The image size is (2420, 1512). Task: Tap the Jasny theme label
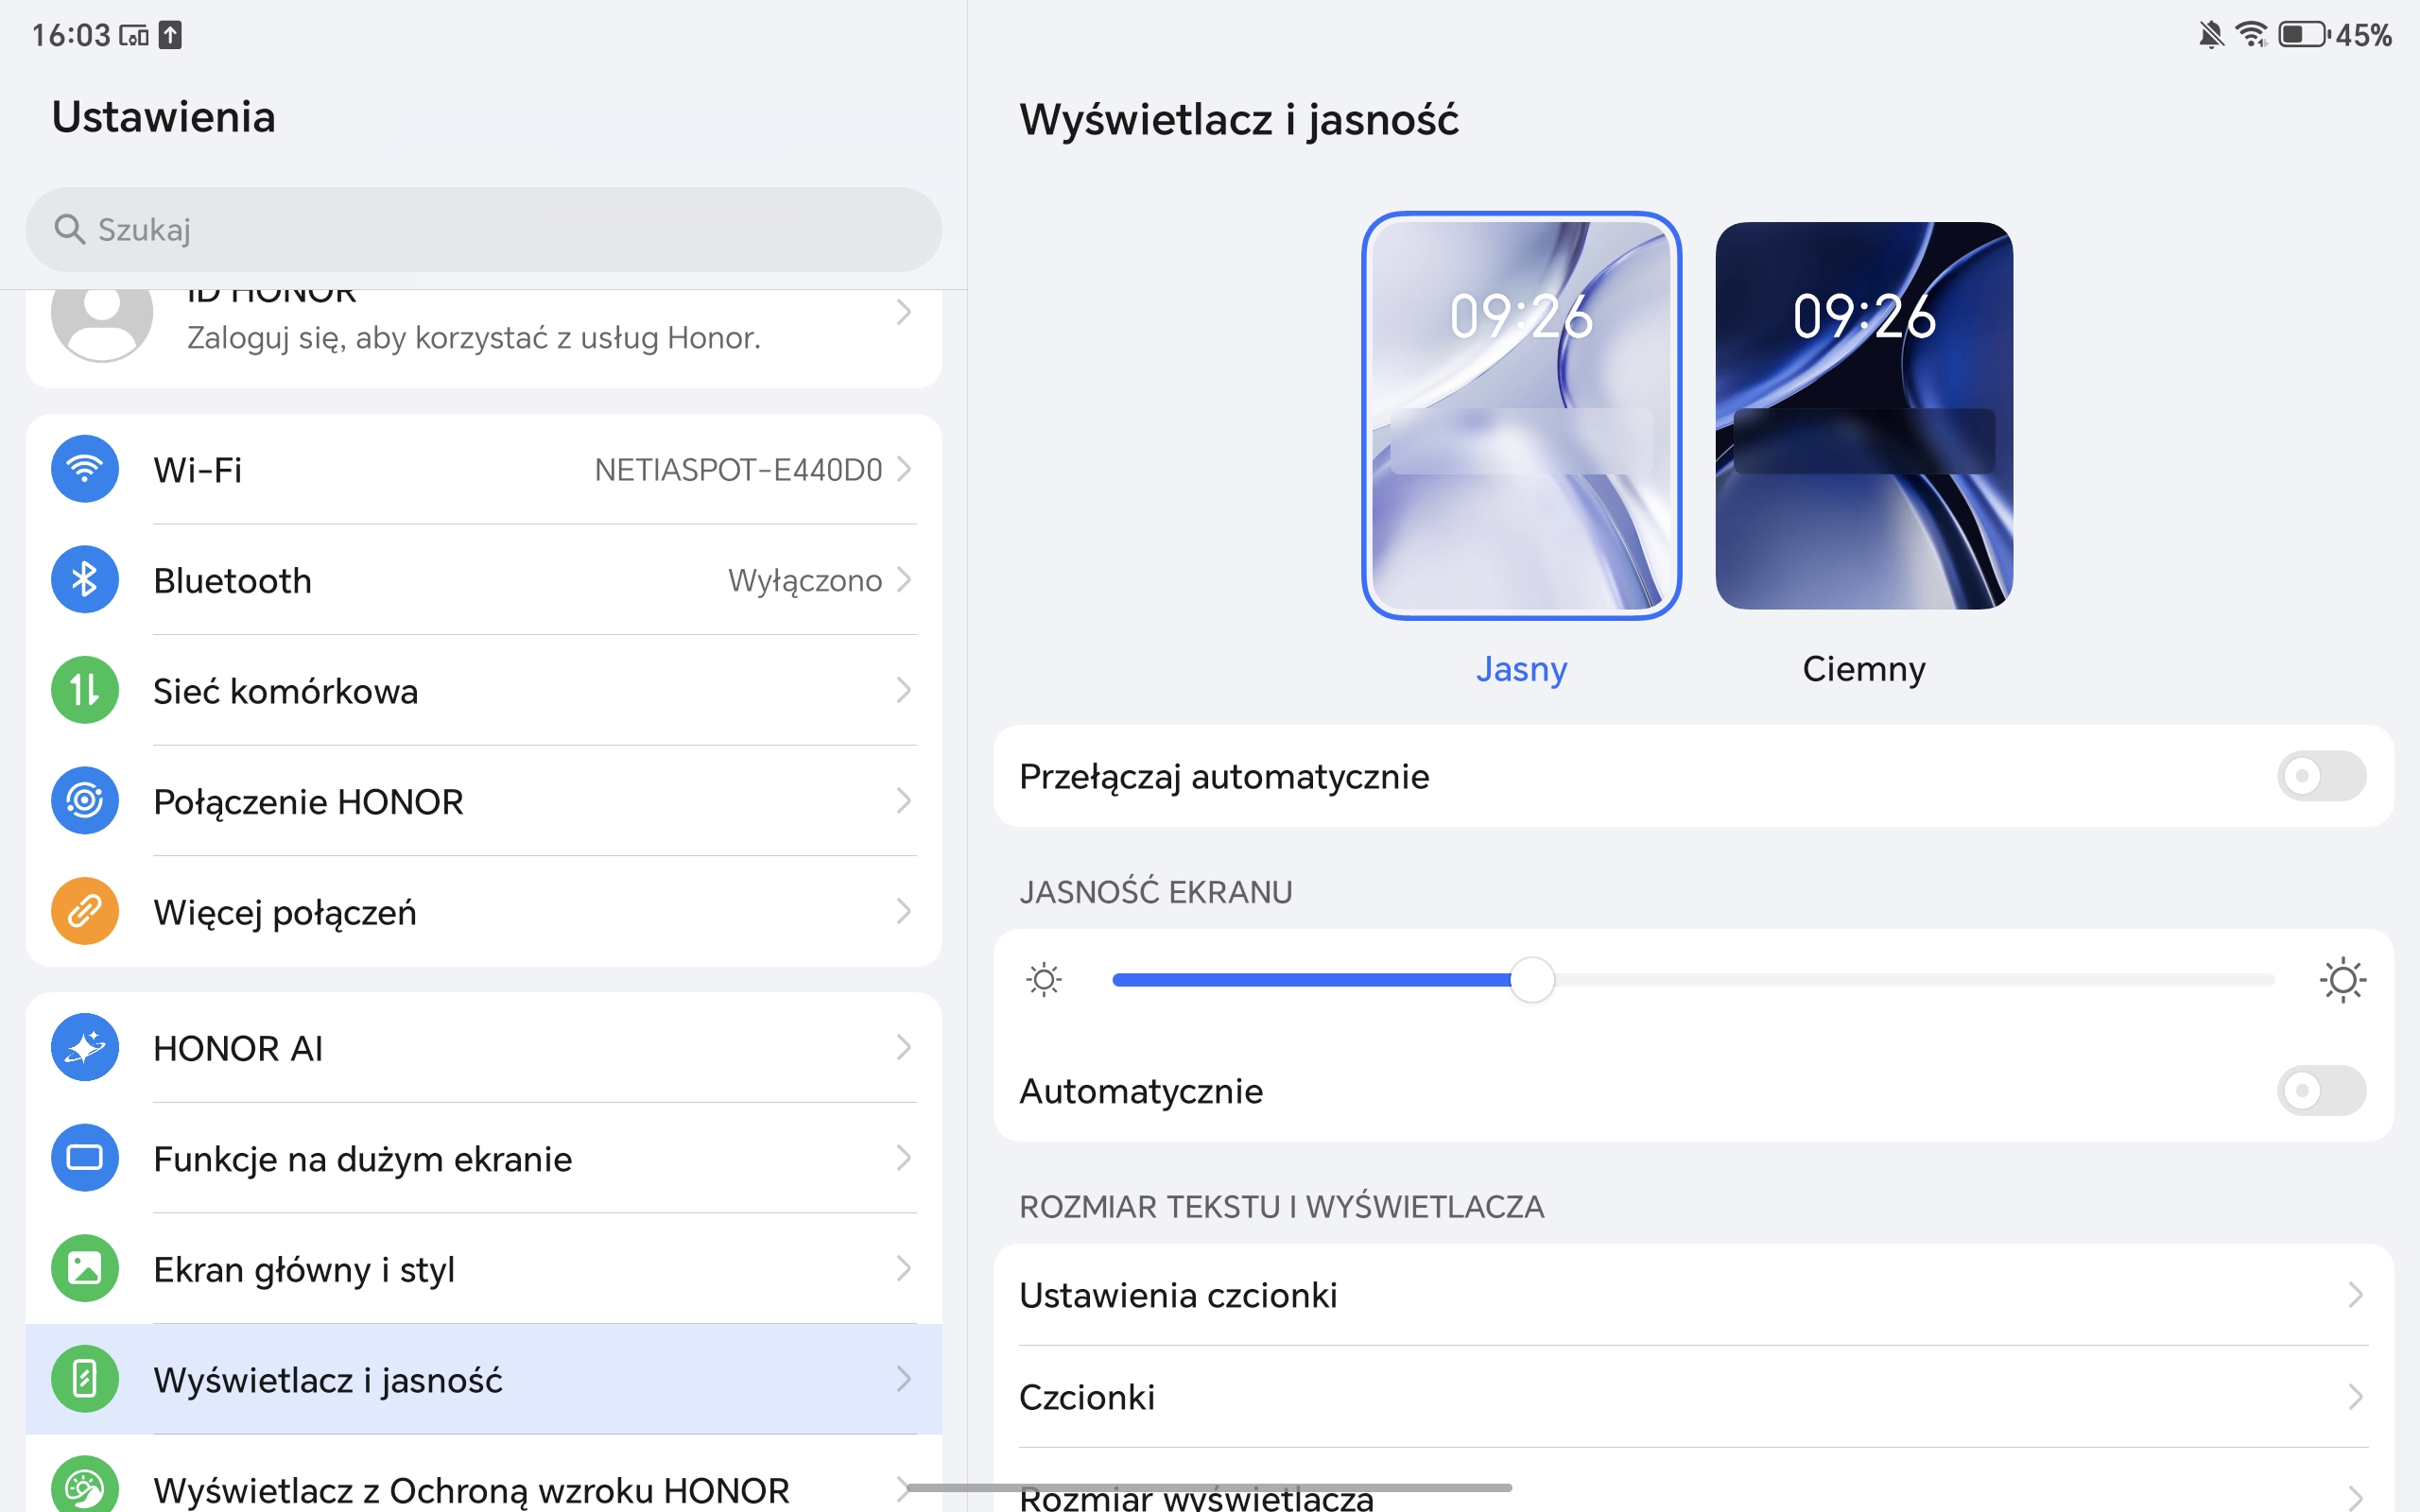[x=1521, y=668]
